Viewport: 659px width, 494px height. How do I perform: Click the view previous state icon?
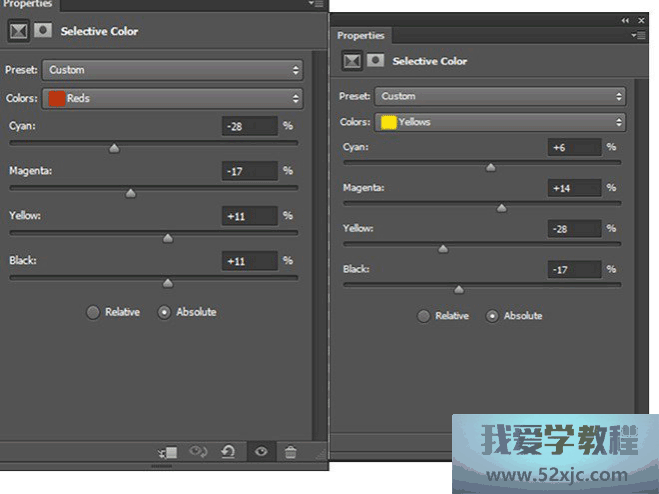[198, 452]
